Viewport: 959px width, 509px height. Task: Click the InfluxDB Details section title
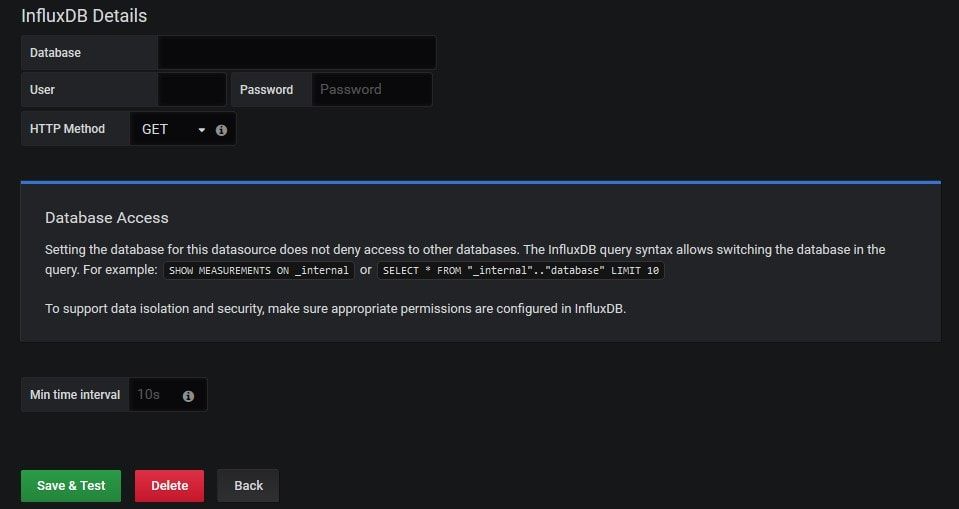[84, 16]
